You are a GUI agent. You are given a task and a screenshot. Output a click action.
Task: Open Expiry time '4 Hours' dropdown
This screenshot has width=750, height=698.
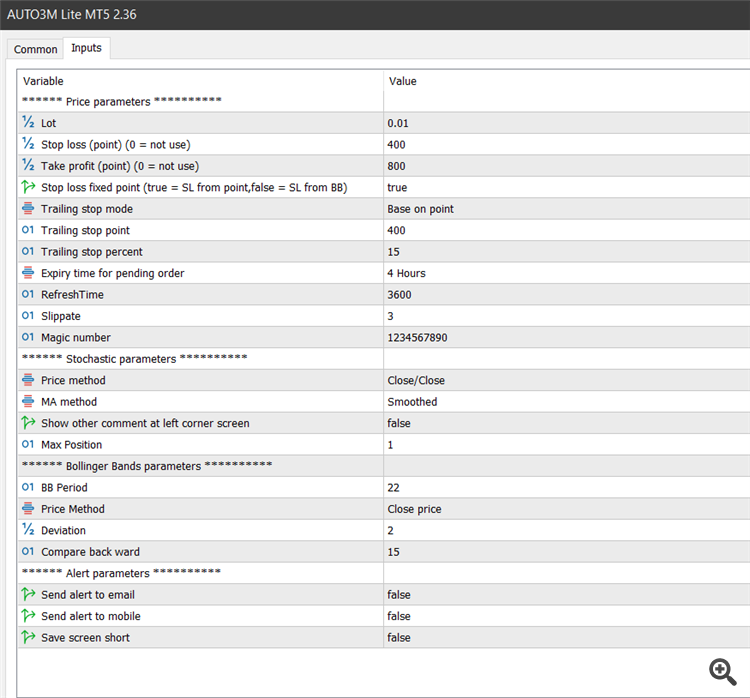point(406,273)
